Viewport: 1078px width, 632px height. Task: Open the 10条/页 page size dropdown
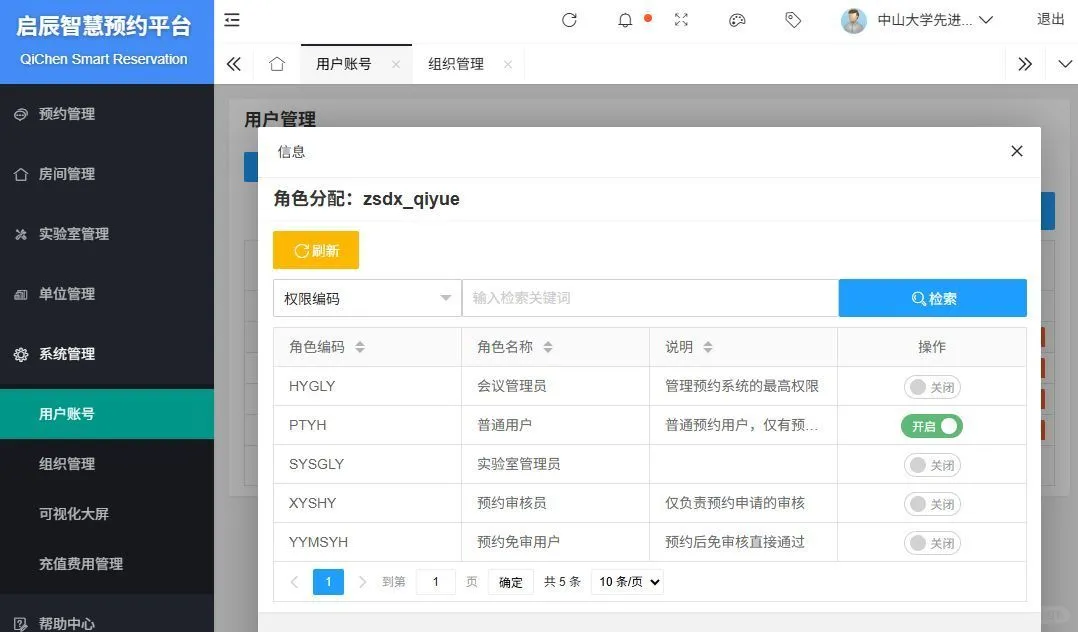[x=627, y=581]
